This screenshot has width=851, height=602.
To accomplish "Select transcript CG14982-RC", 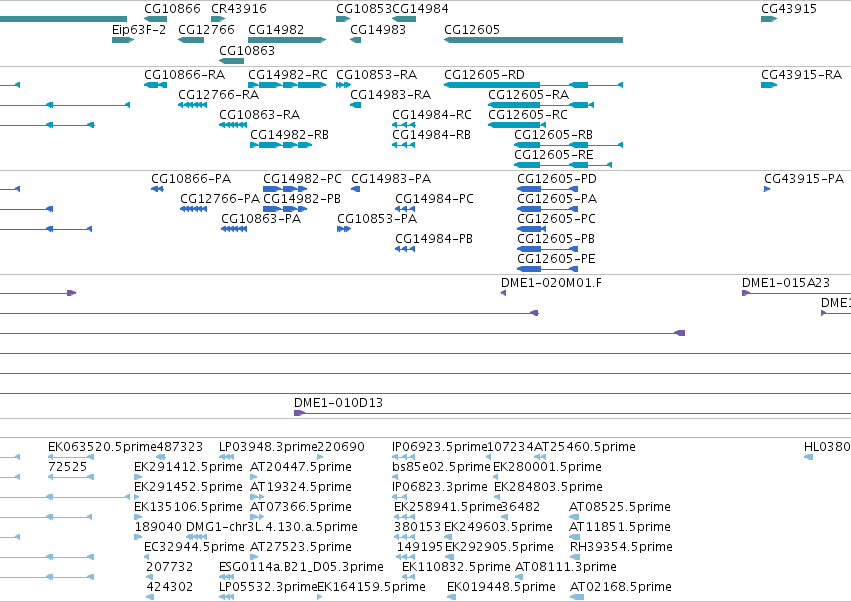I will (288, 74).
